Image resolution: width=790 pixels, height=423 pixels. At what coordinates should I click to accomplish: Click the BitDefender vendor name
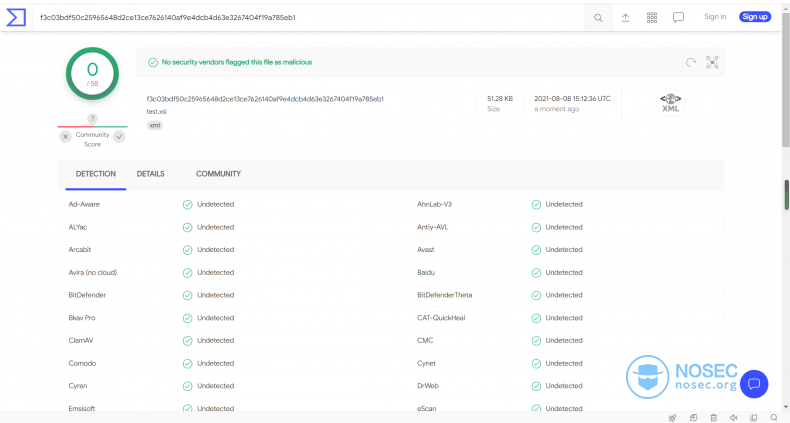[87, 295]
